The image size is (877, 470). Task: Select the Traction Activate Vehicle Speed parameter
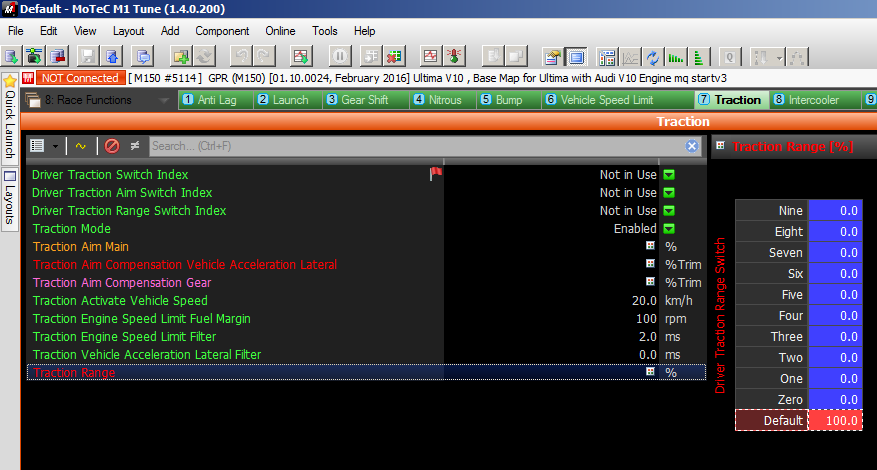pyautogui.click(x=120, y=300)
